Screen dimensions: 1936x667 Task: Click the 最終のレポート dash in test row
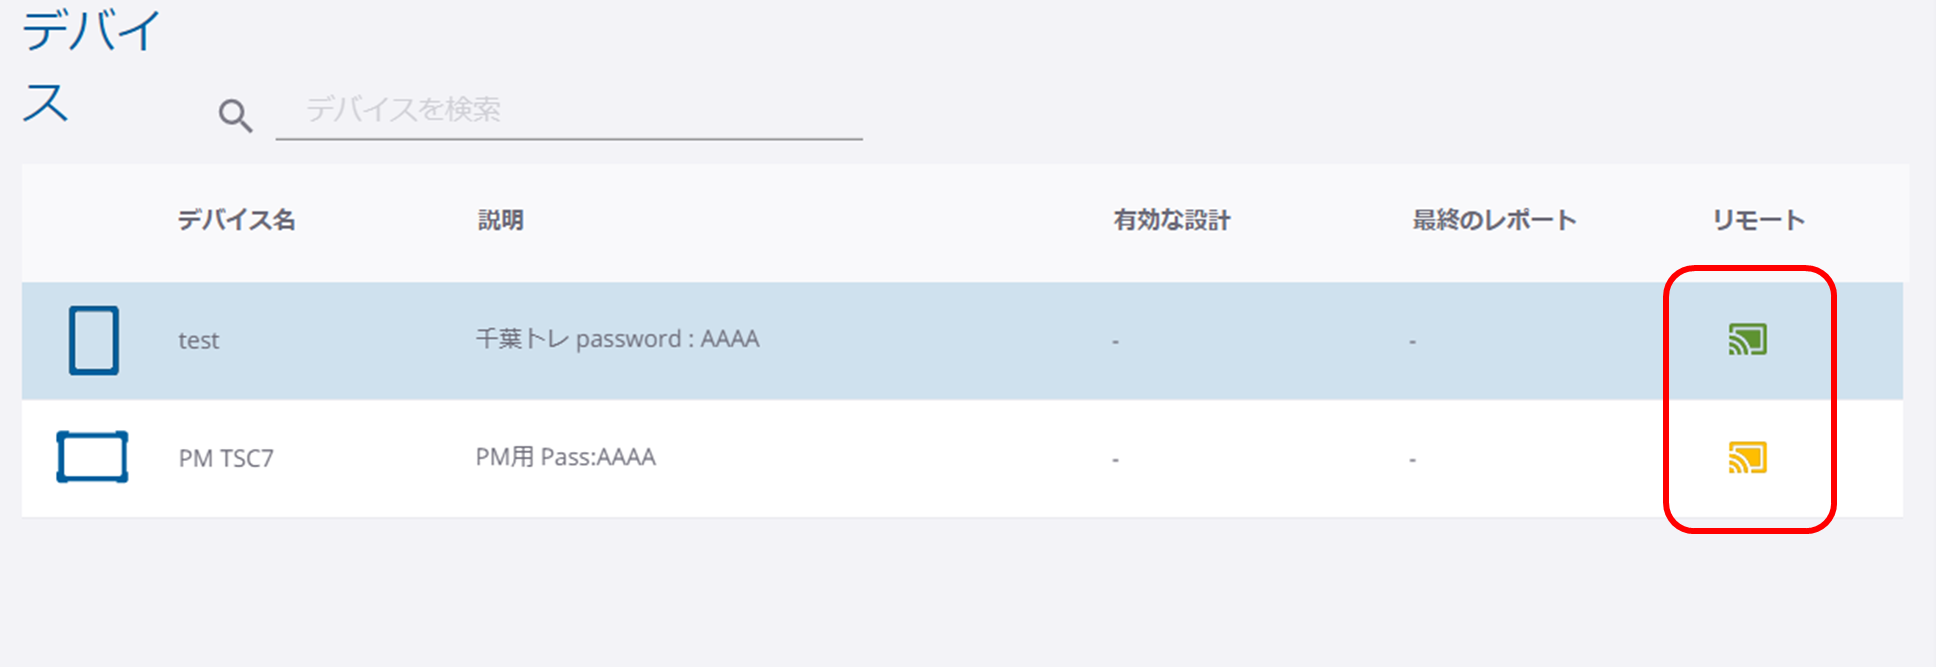point(1412,342)
